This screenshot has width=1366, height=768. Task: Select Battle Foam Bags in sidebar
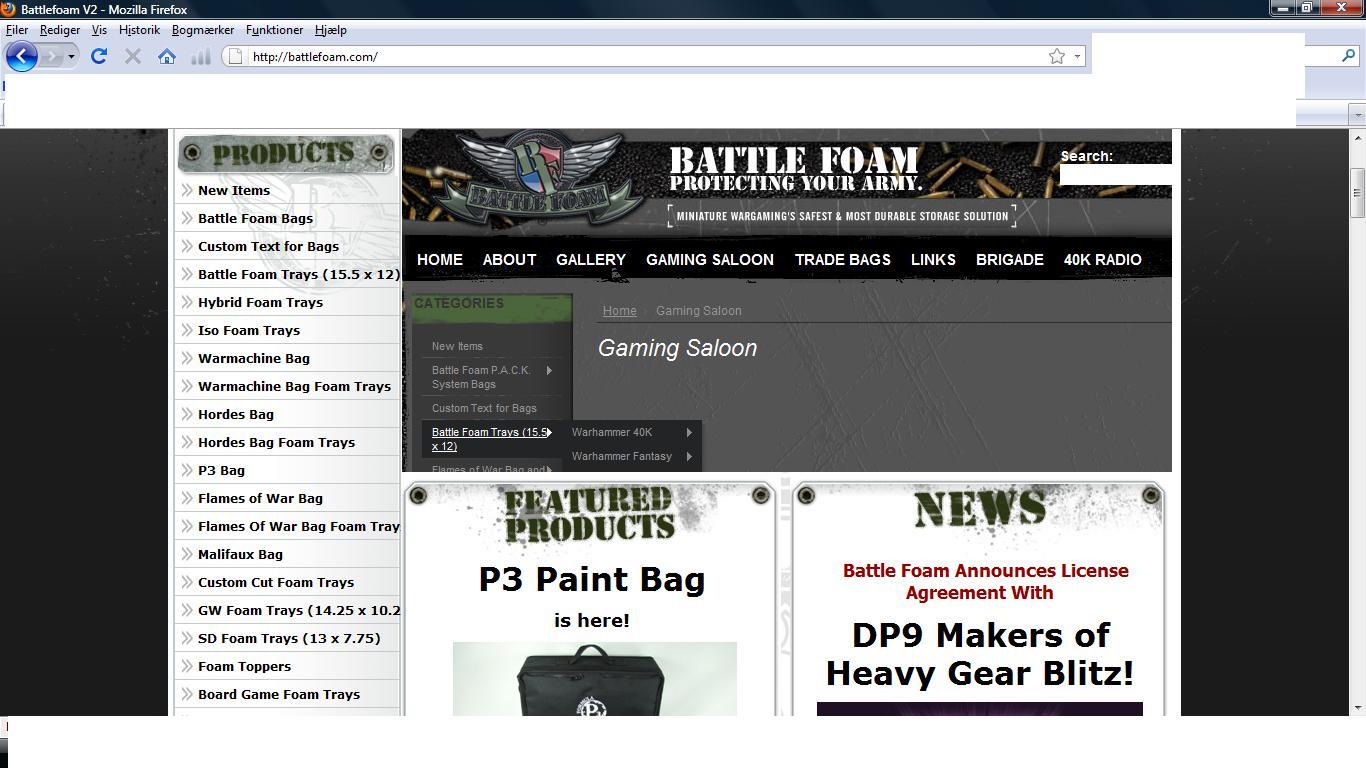pos(256,218)
